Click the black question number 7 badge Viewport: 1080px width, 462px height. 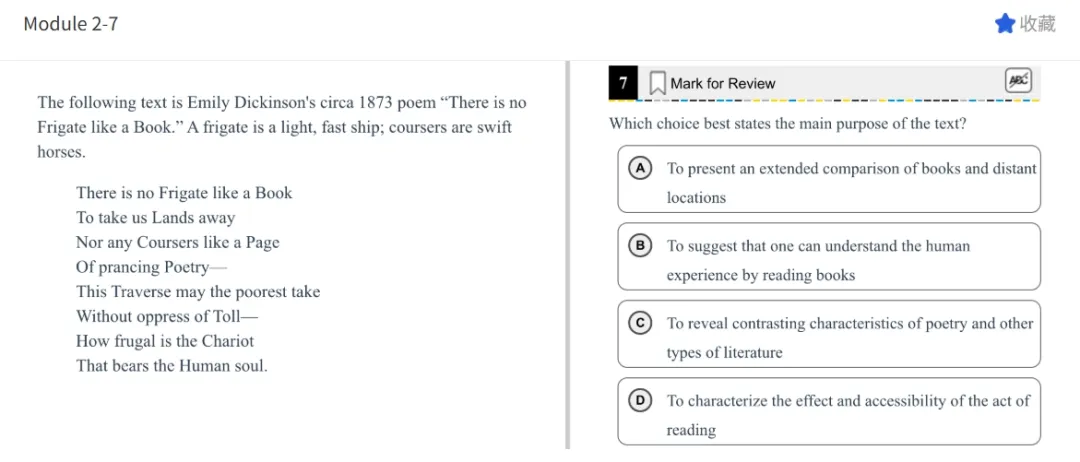click(623, 83)
